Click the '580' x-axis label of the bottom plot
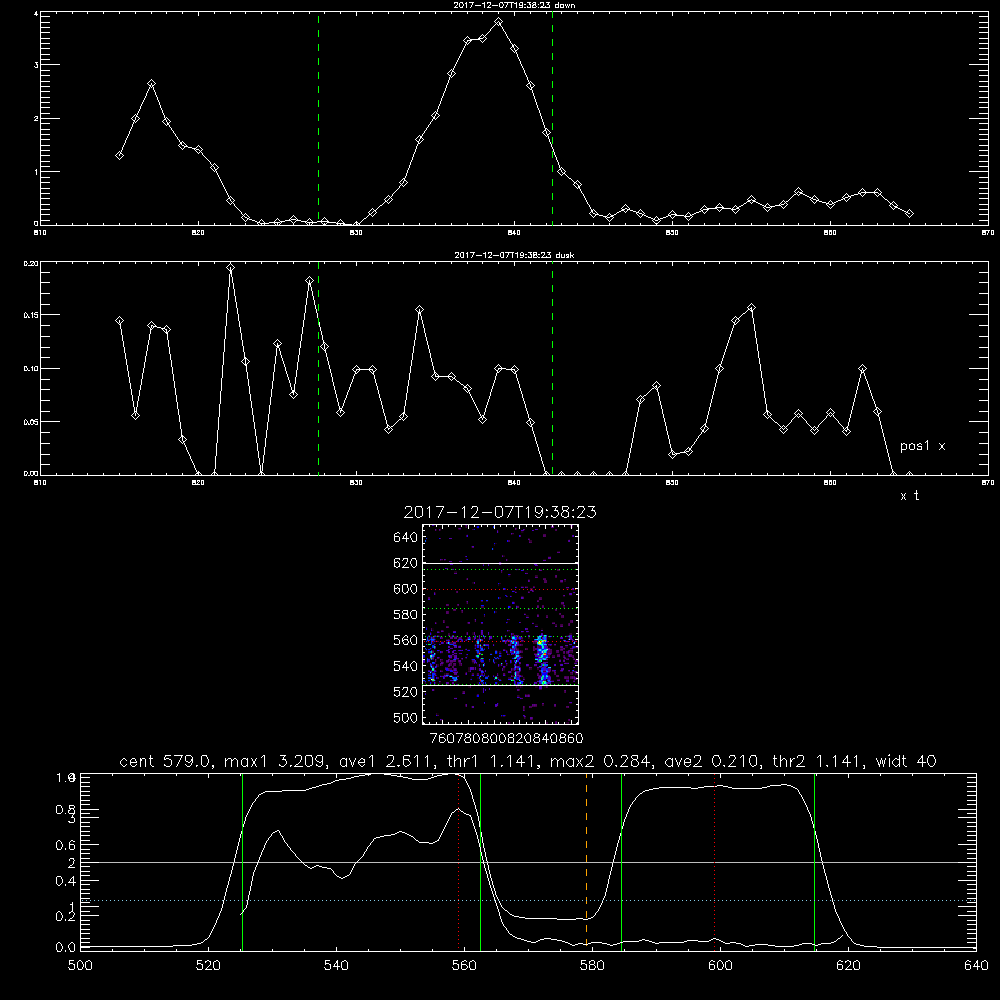This screenshot has width=1000, height=1000. click(592, 966)
